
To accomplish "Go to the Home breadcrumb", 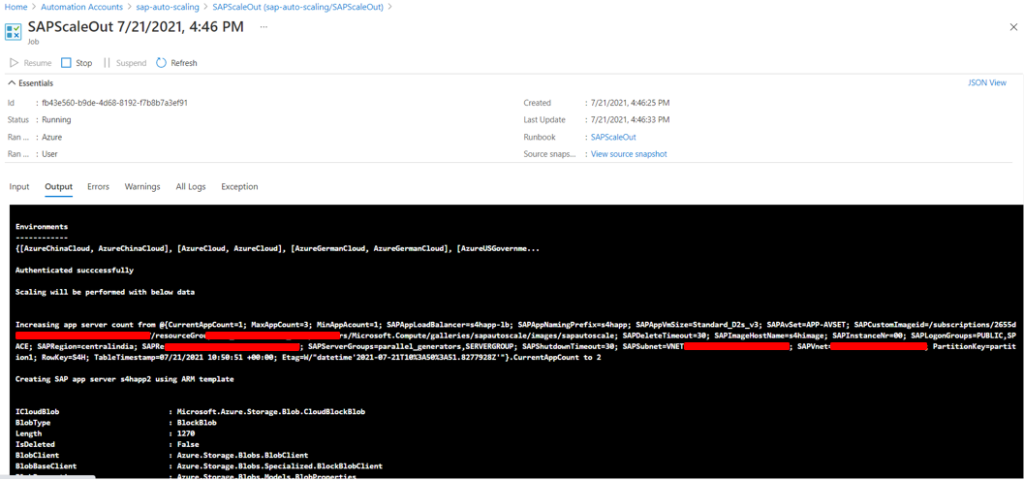I will pos(15,7).
